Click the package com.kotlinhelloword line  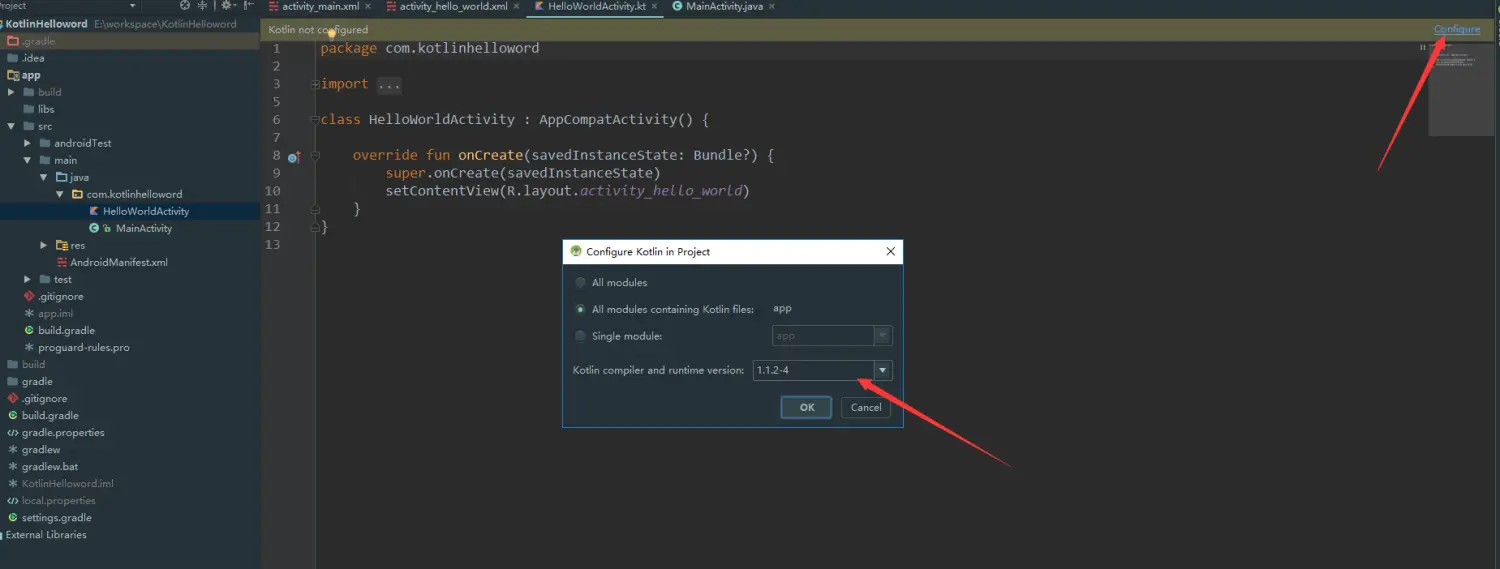[429, 48]
